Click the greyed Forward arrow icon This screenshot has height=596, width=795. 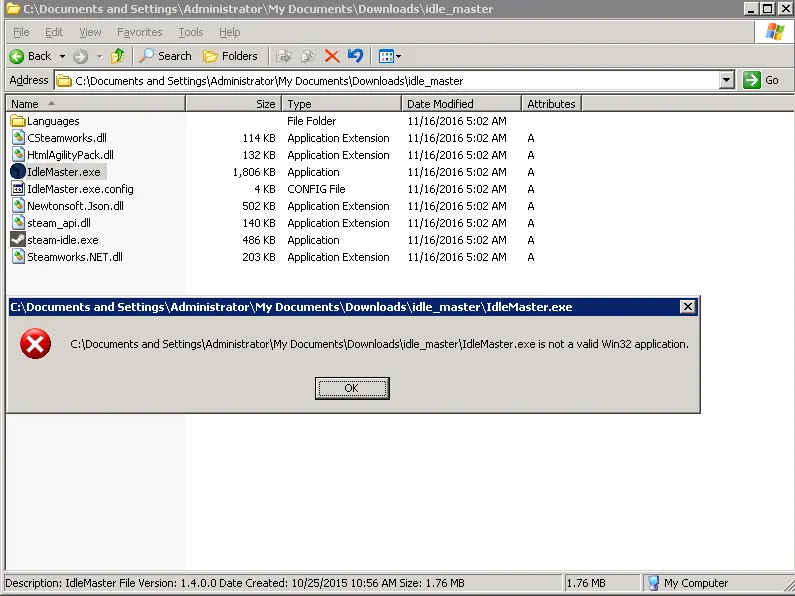(80, 56)
